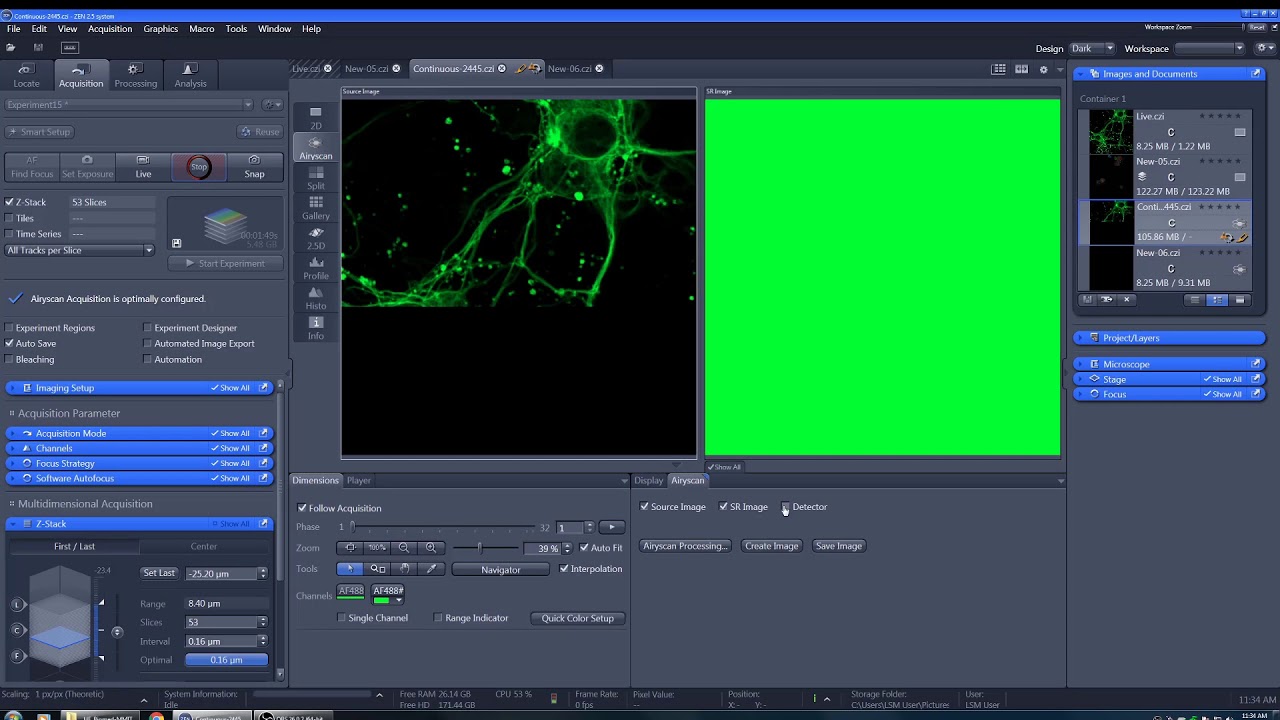The image size is (1280, 720).
Task: Click the Phase slider handle
Action: click(353, 527)
